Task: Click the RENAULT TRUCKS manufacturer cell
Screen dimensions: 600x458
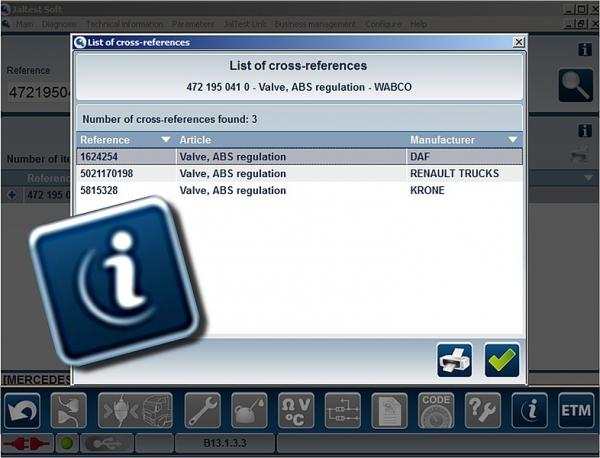Action: click(464, 173)
